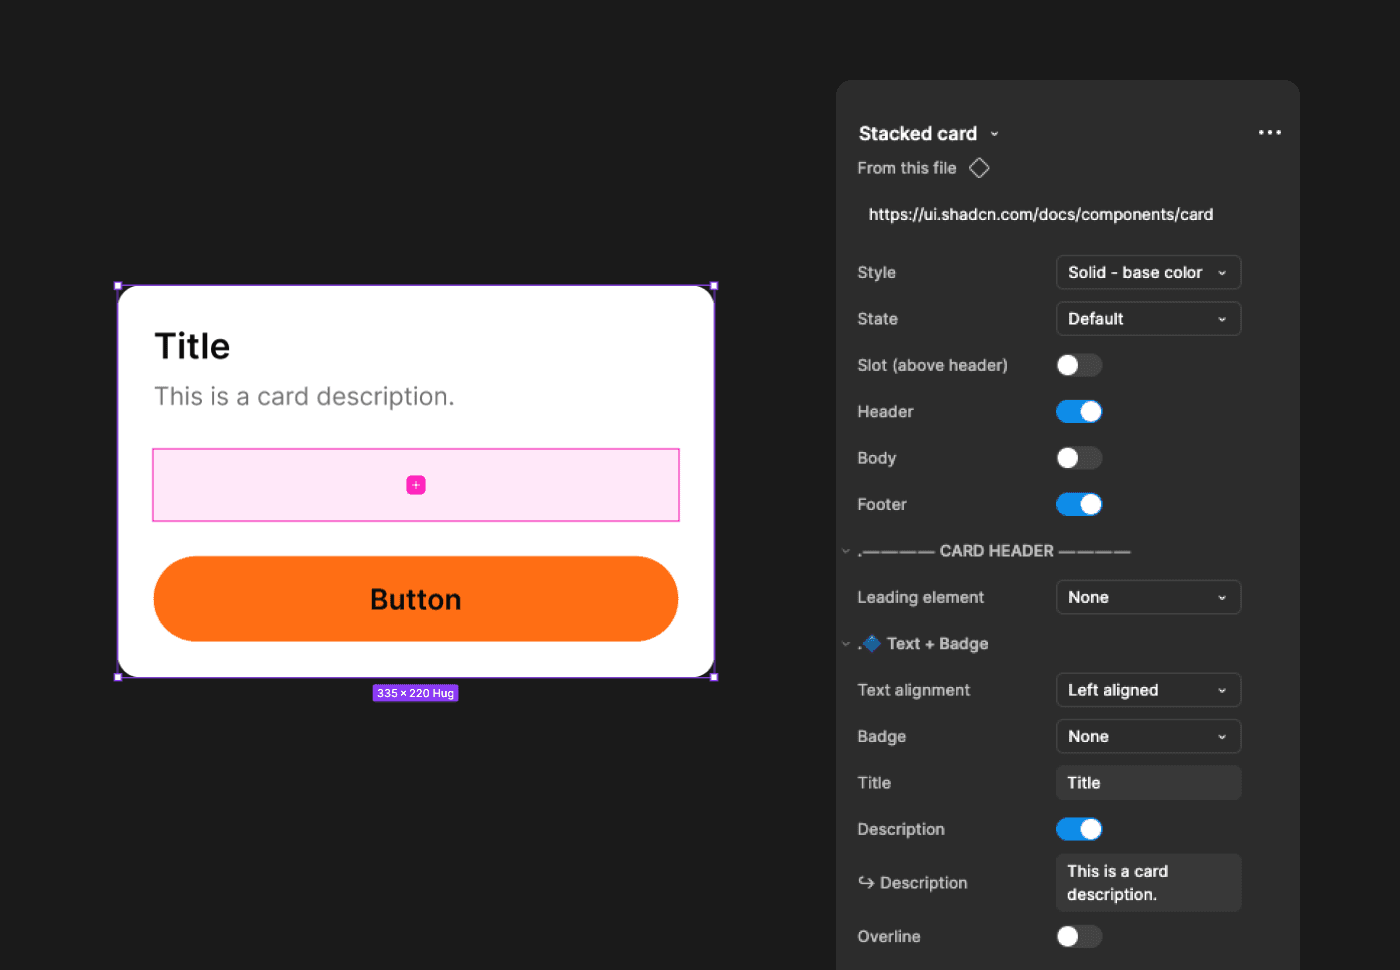Viewport: 1400px width, 970px height.
Task: Enable the Body toggle
Action: coord(1079,457)
